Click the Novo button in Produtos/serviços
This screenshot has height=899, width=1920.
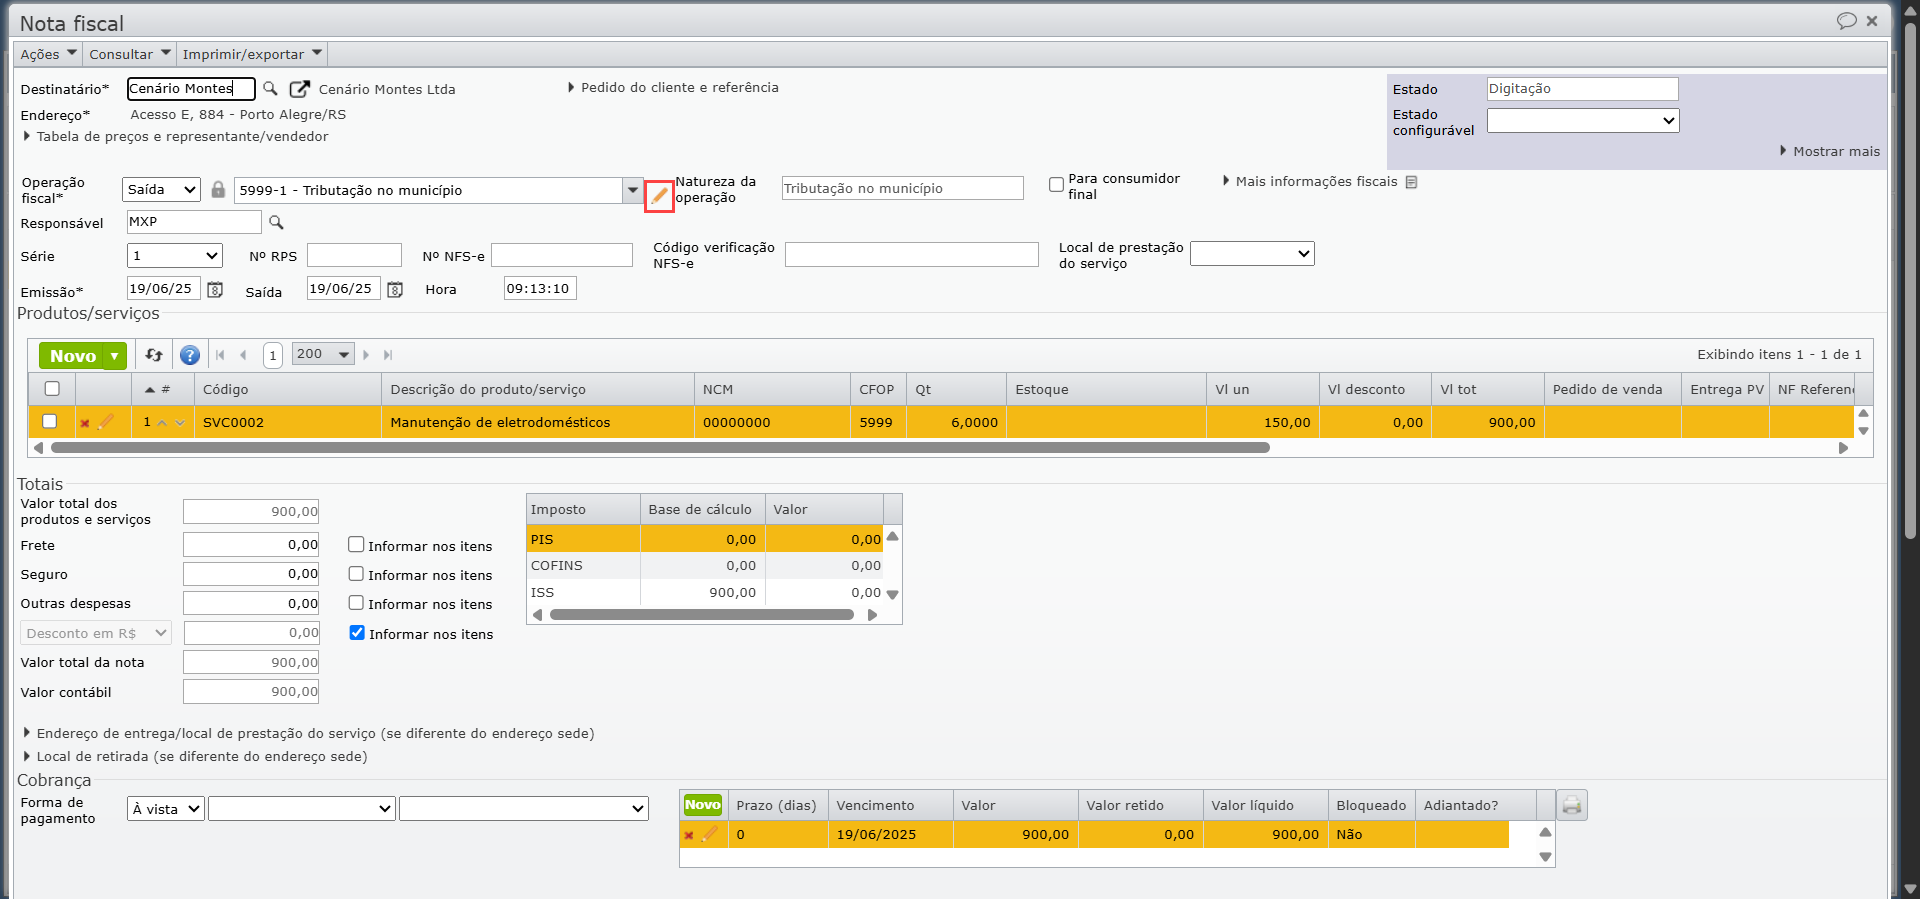click(x=73, y=356)
